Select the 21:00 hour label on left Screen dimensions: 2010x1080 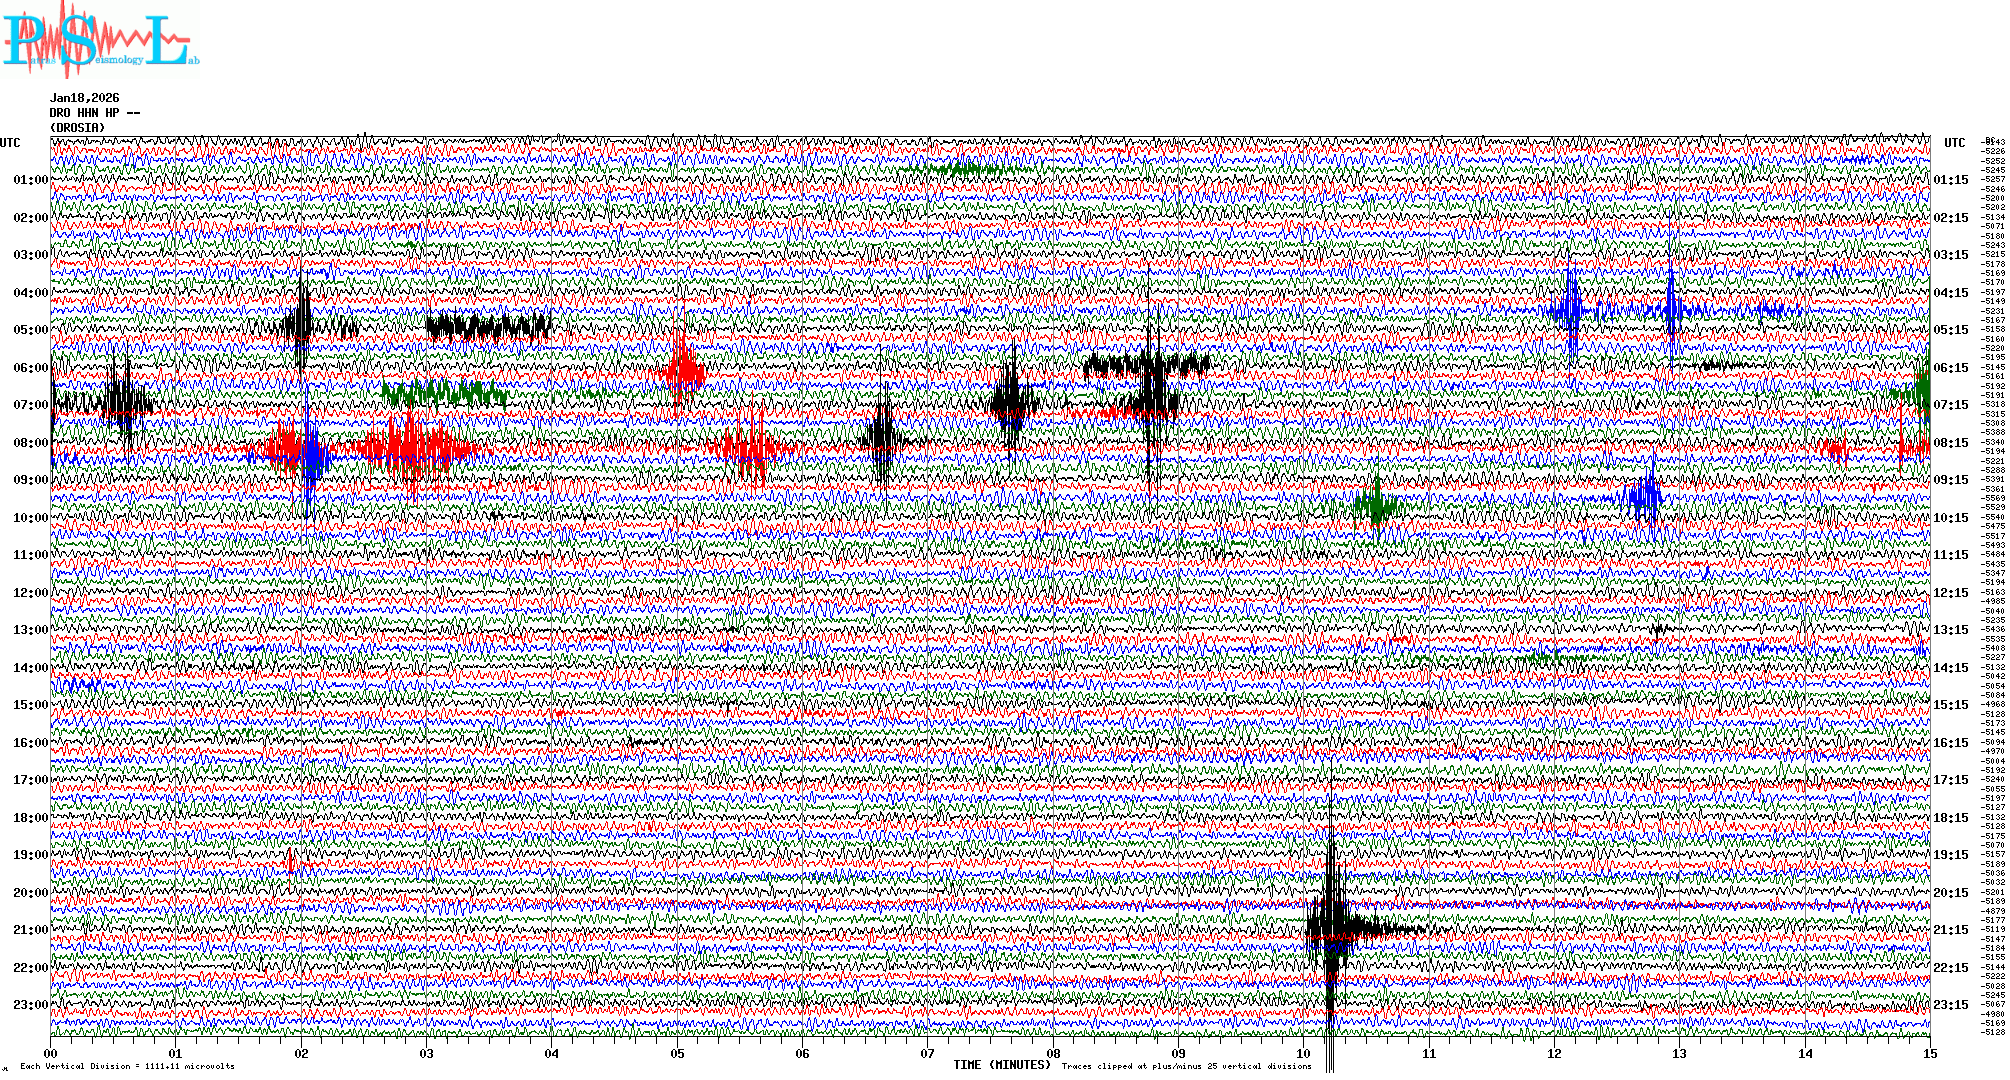coord(30,930)
